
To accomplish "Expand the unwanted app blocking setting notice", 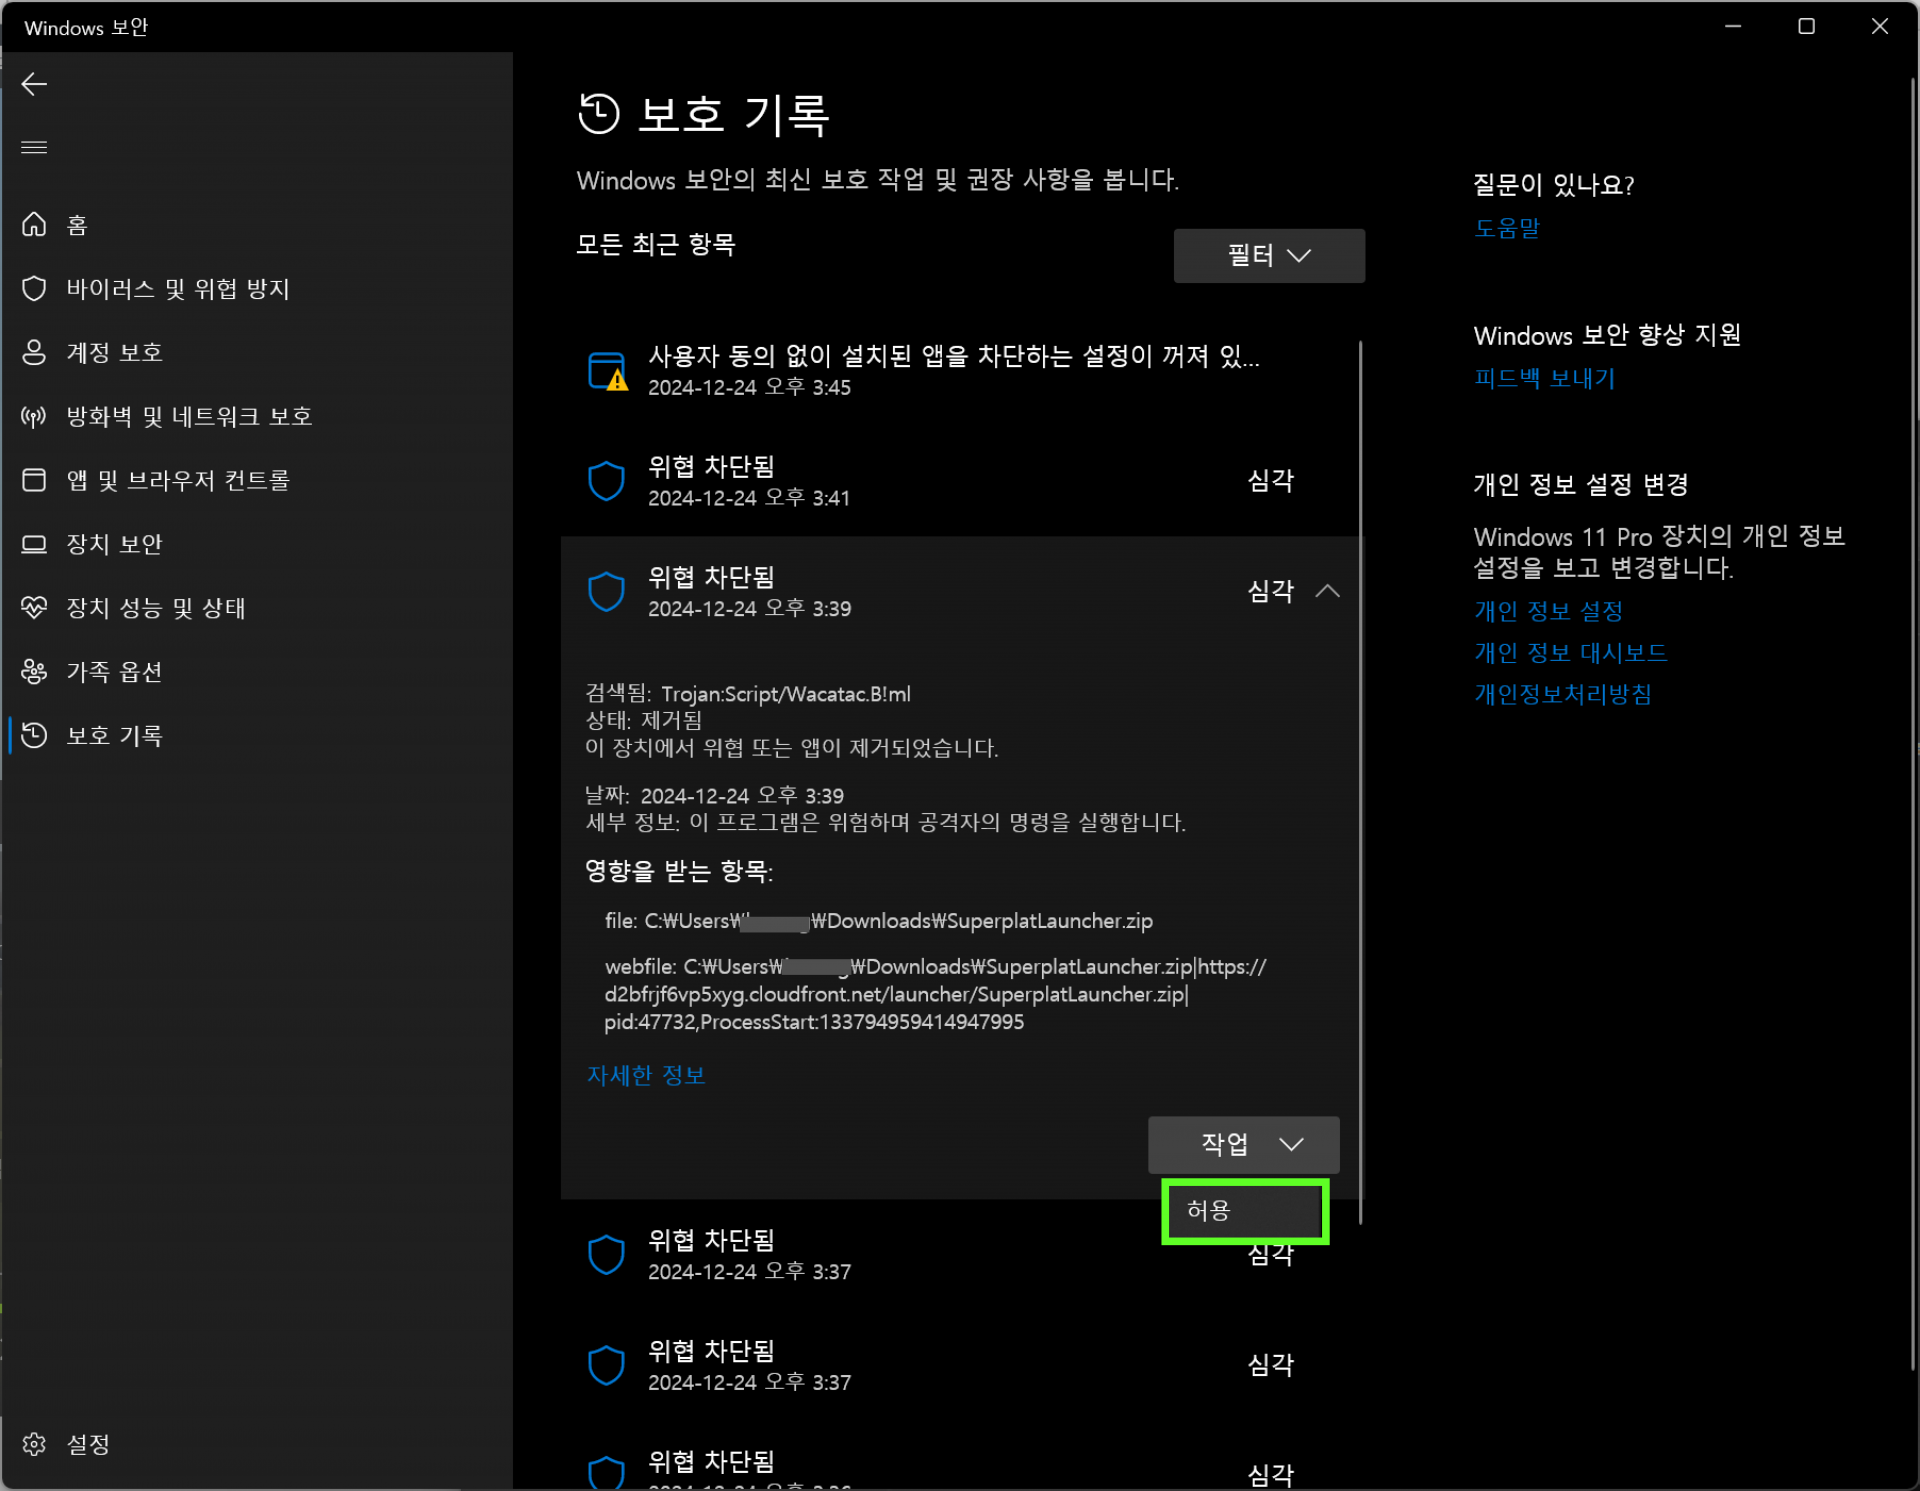I will (x=960, y=371).
